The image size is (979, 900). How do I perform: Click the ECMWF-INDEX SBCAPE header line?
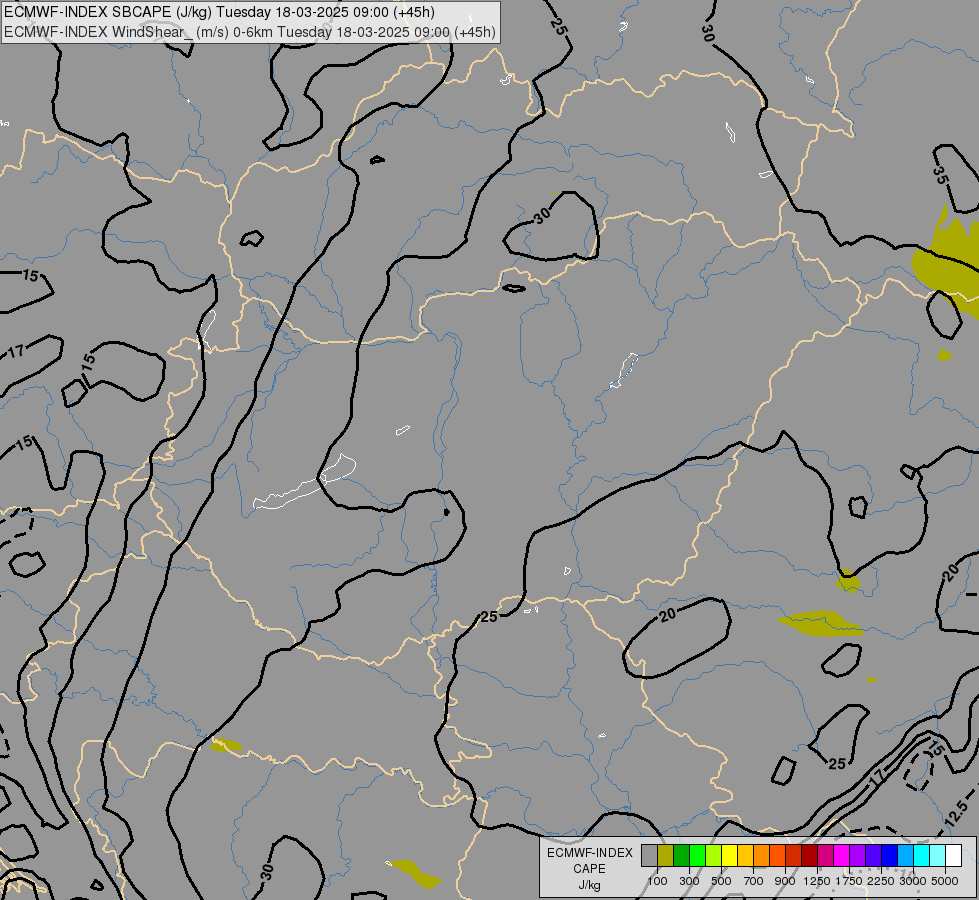point(219,12)
